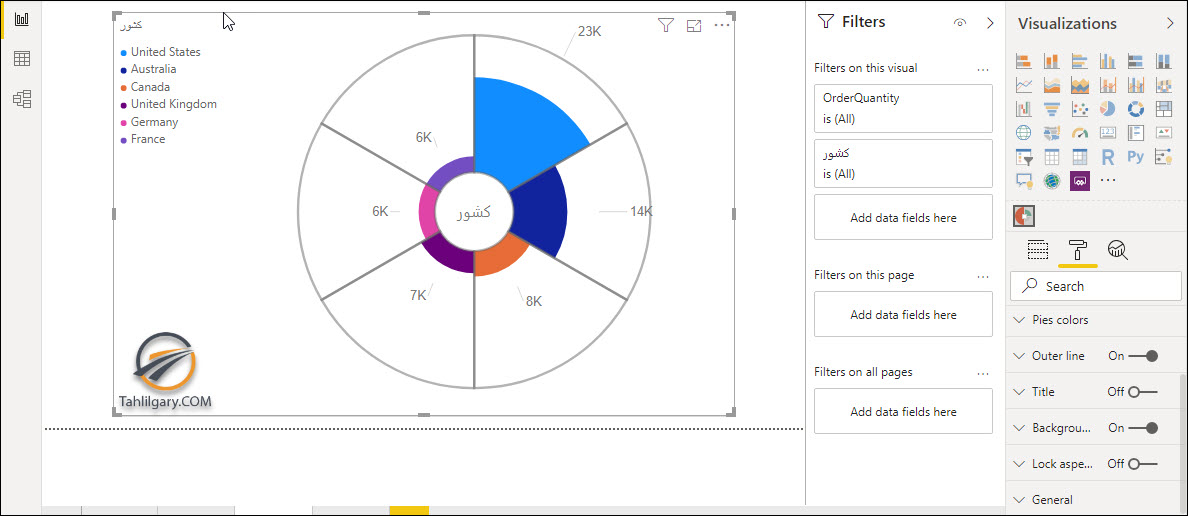Viewport: 1188px width, 516px height.
Task: Select the Python visual icon
Action: click(1136, 158)
